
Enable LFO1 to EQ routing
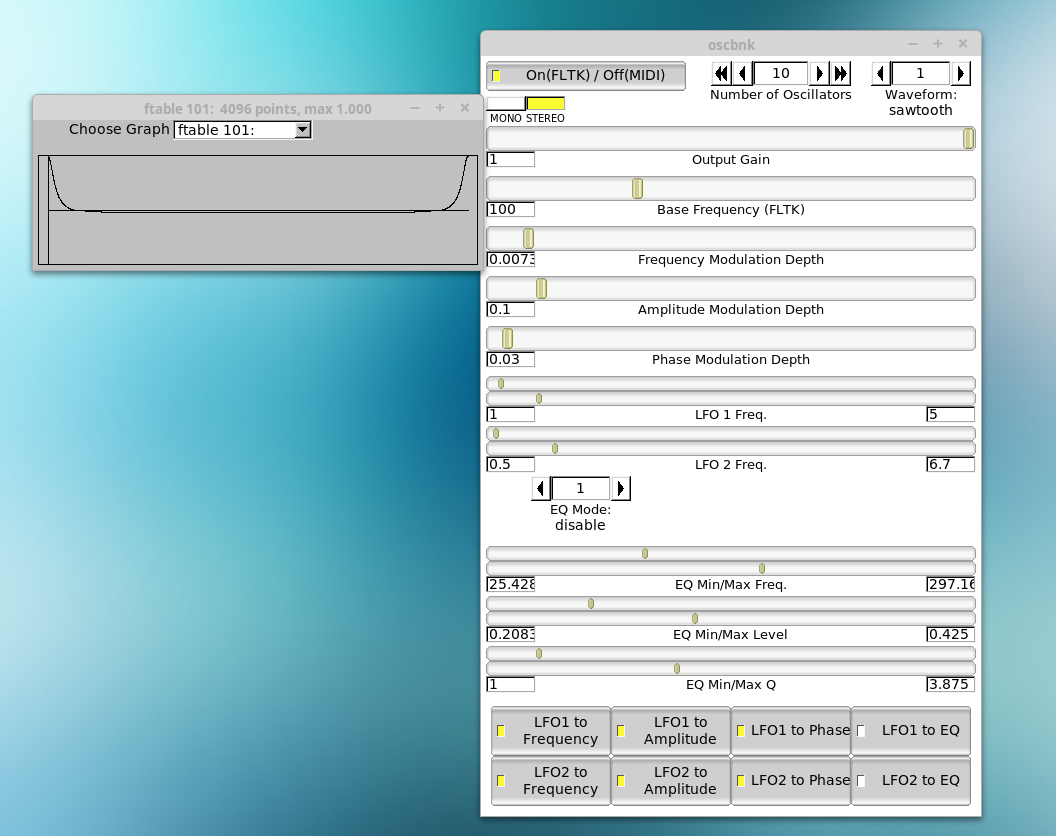pos(911,730)
